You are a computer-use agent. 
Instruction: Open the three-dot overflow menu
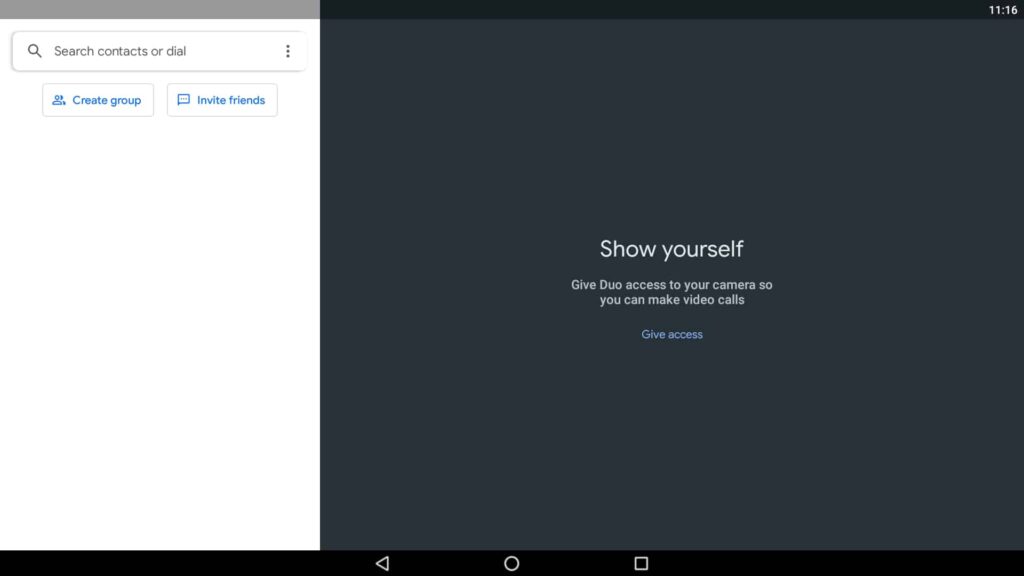(x=288, y=51)
